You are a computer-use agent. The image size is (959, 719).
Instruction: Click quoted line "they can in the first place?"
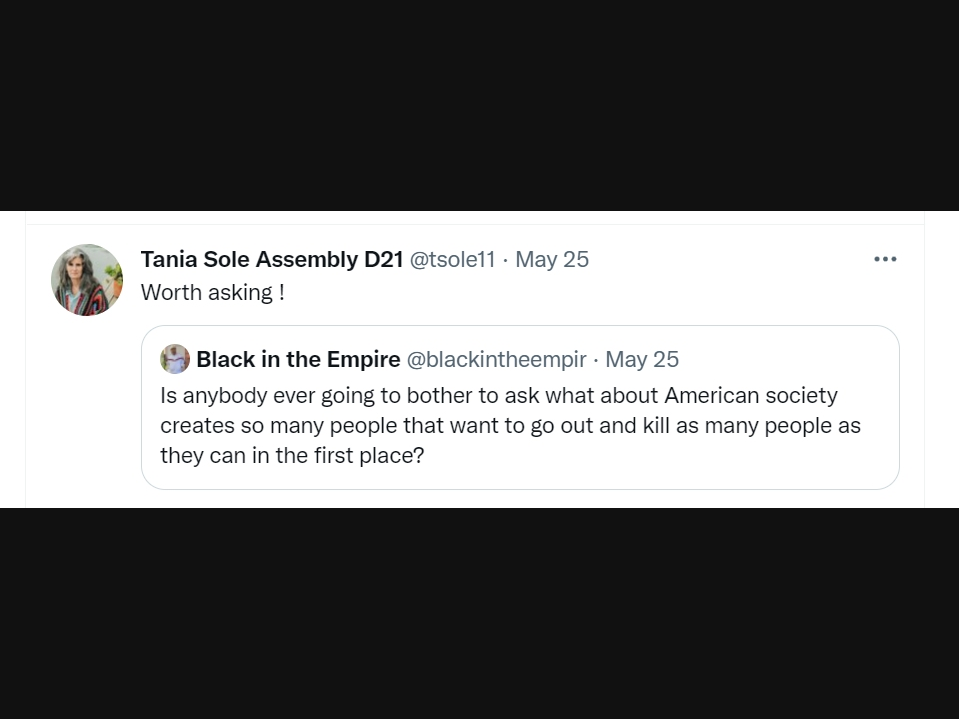(292, 455)
